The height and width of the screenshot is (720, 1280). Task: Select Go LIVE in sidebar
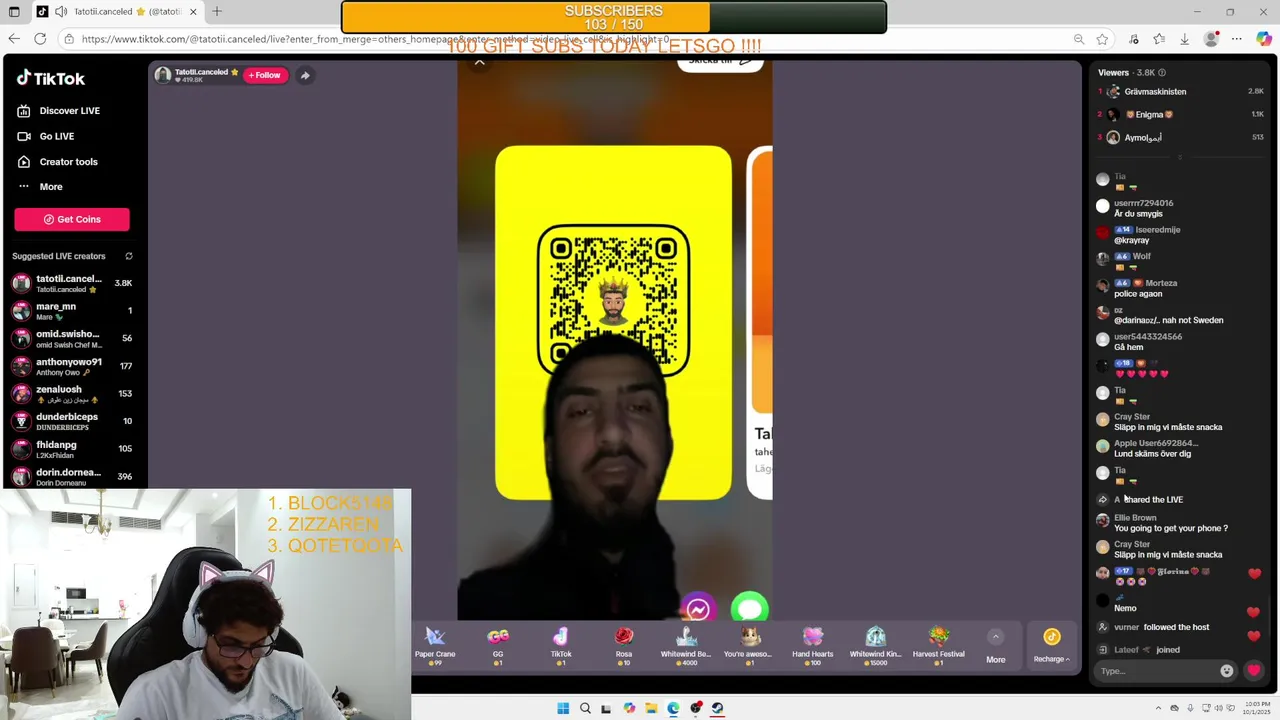(46, 136)
